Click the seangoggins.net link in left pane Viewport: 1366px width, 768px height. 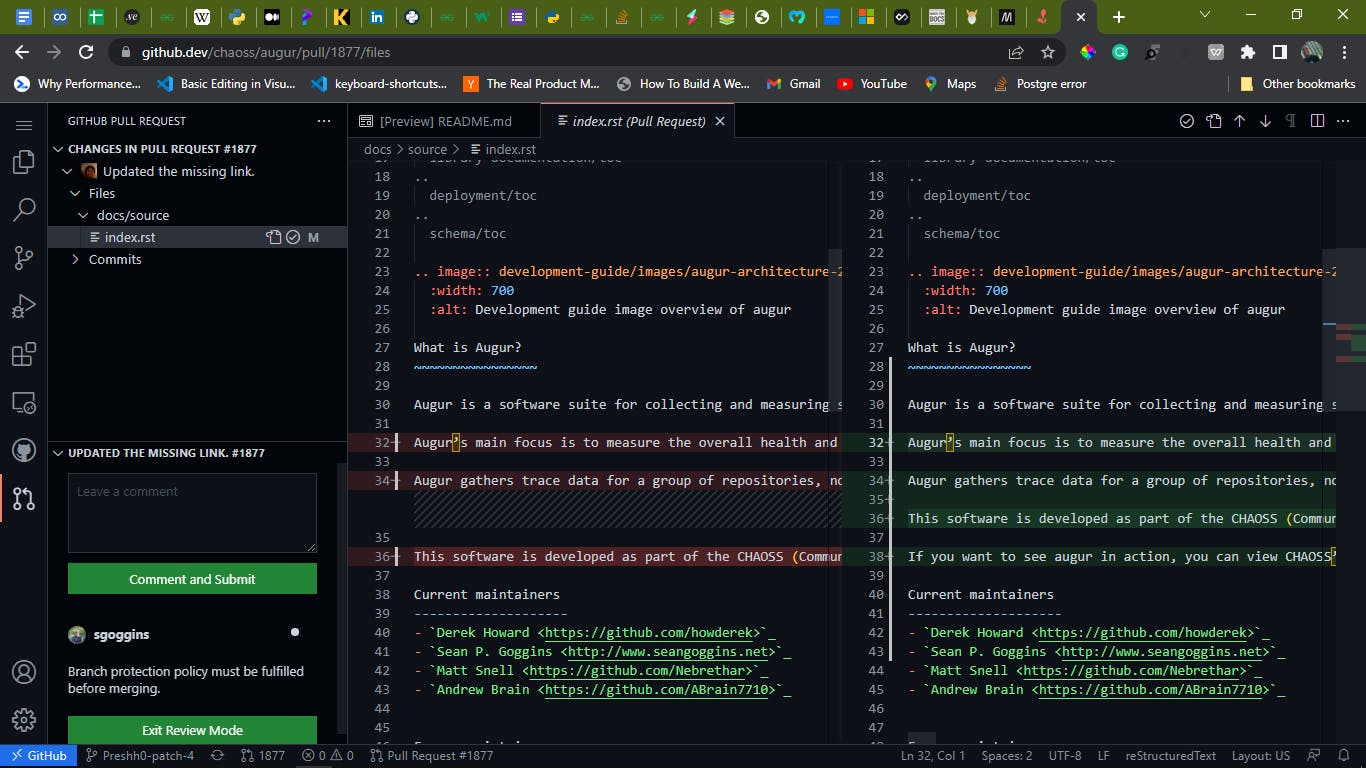(x=670, y=652)
